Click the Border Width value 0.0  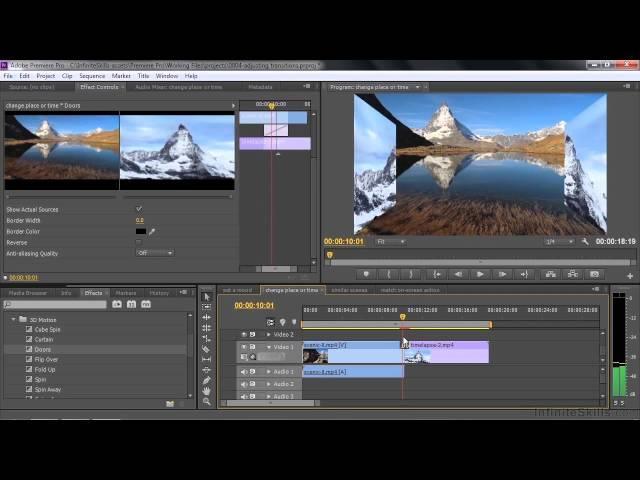point(140,220)
